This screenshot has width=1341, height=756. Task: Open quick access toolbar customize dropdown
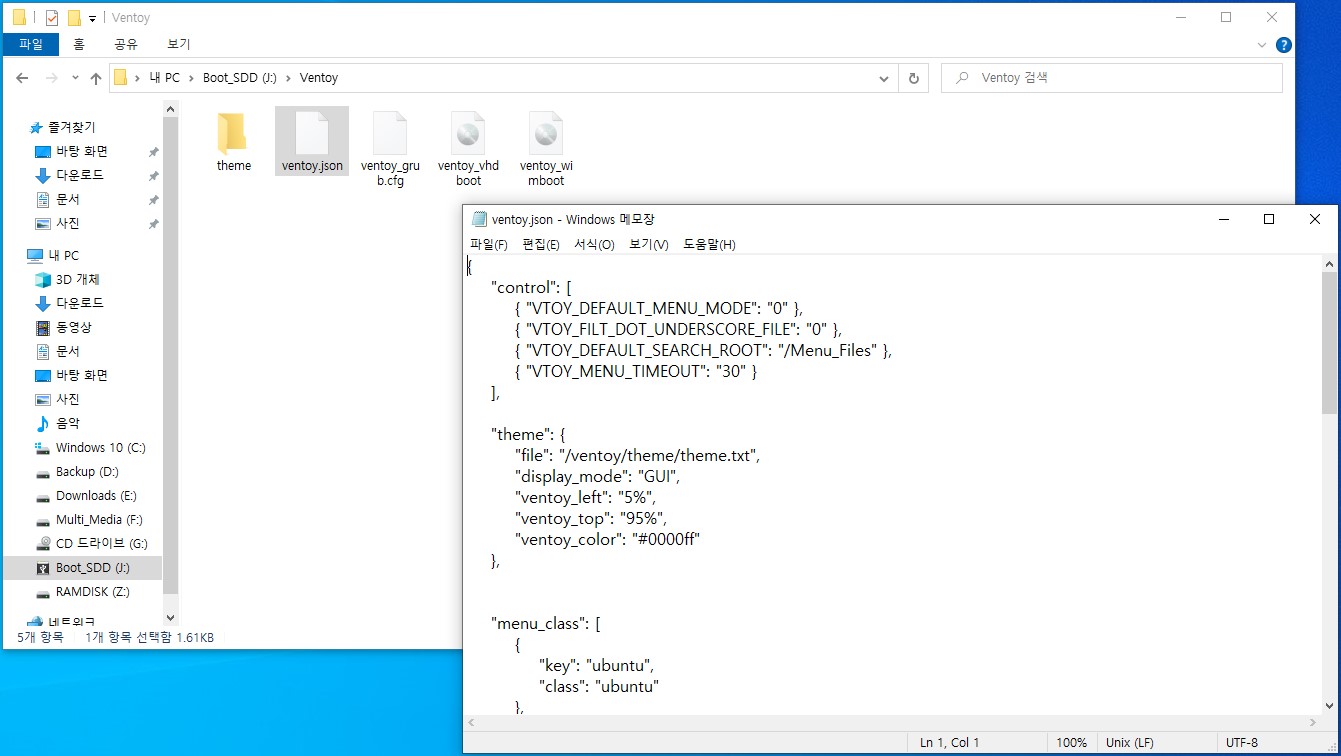pos(92,18)
